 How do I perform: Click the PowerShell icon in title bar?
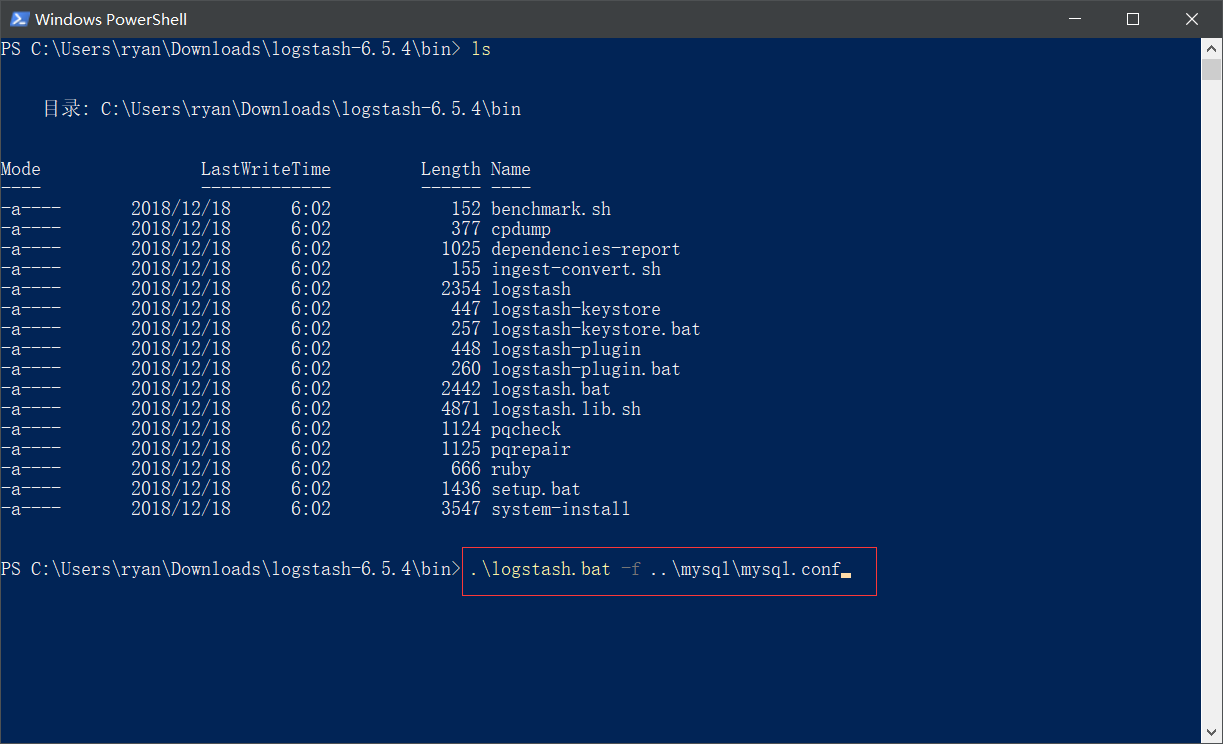[18, 19]
